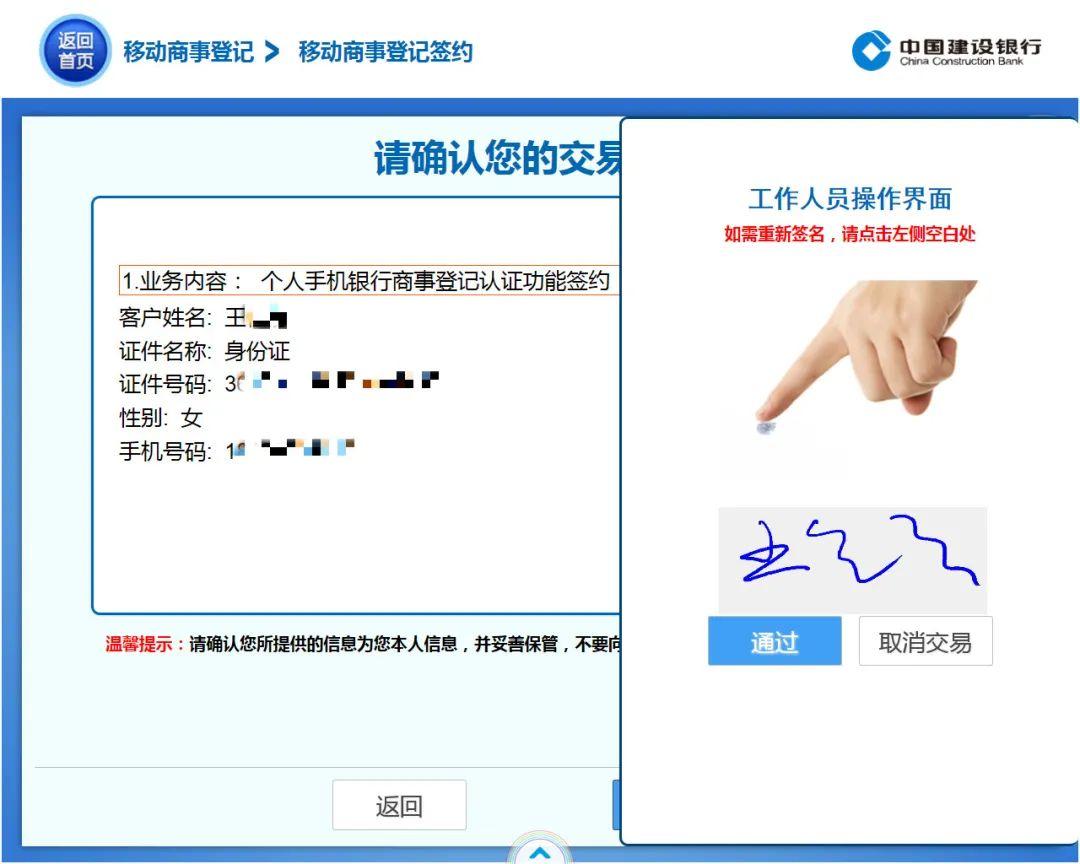
Task: Click the China Construction Bank logo
Action: pyautogui.click(x=945, y=50)
